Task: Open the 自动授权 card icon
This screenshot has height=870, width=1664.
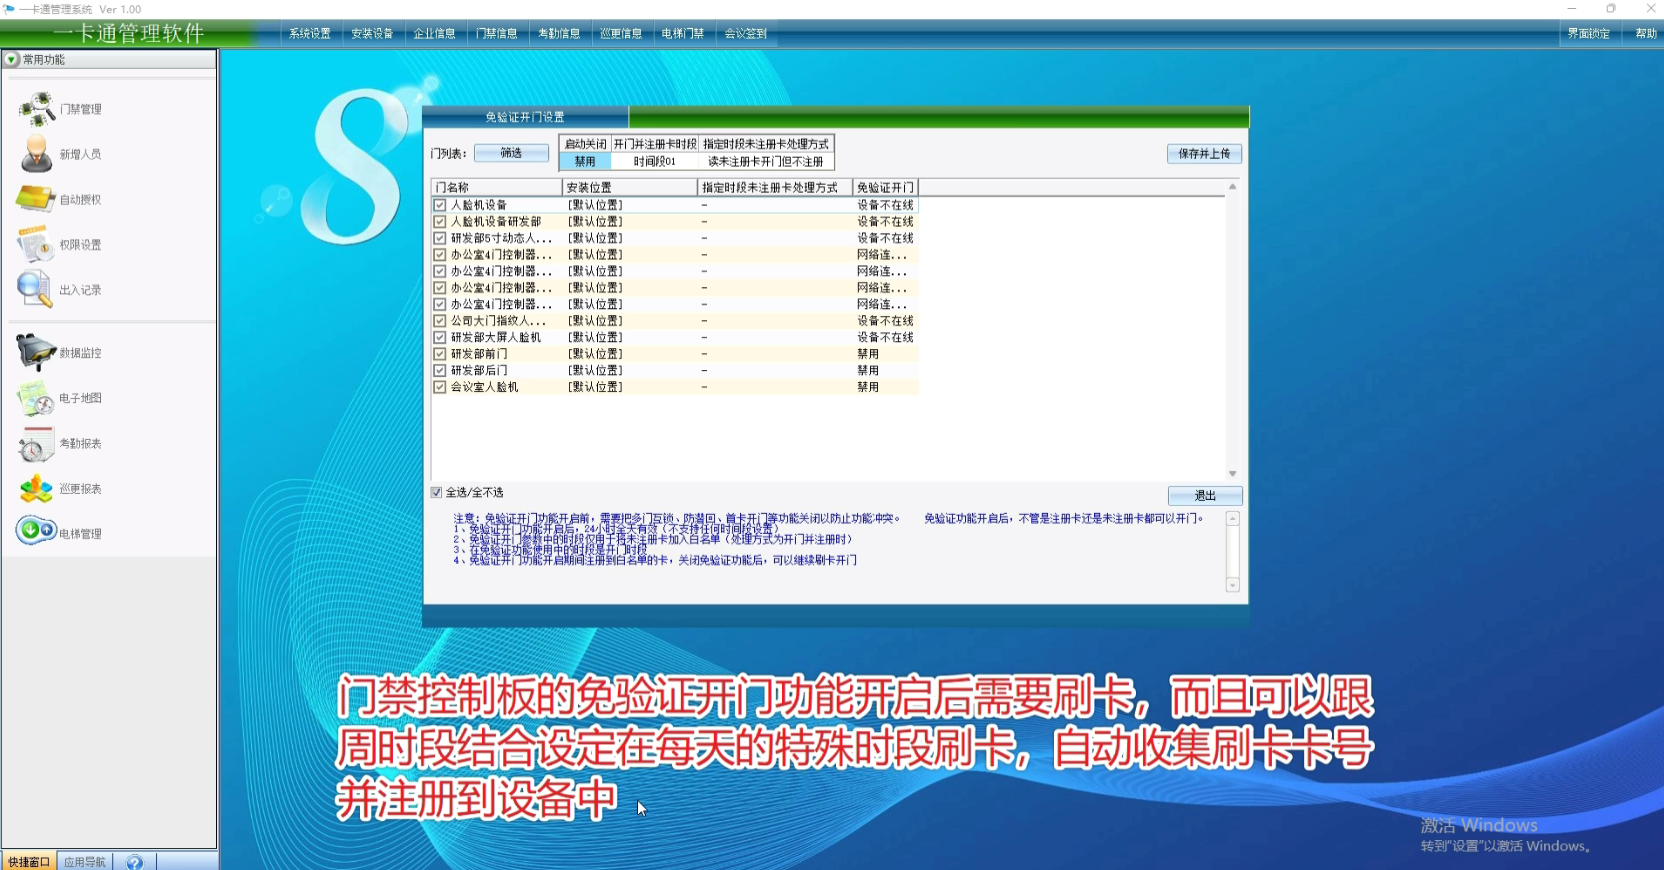Action: pyautogui.click(x=36, y=199)
